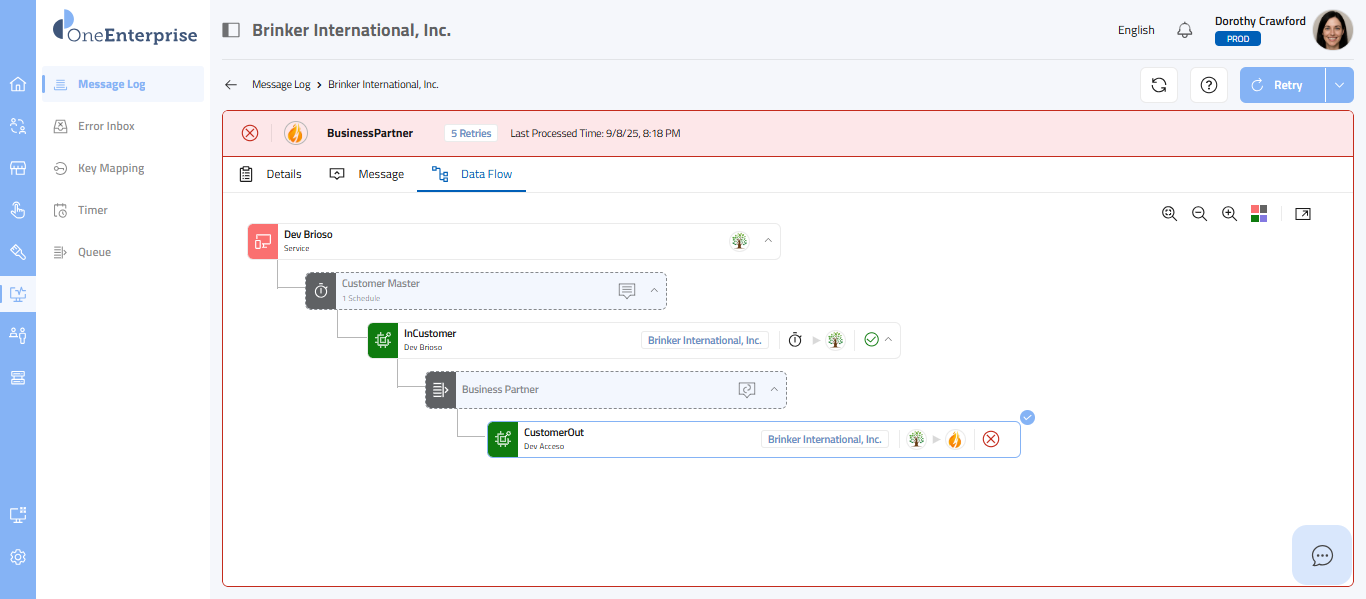This screenshot has width=1366, height=599.
Task: Open the notifications bell
Action: (x=1185, y=30)
